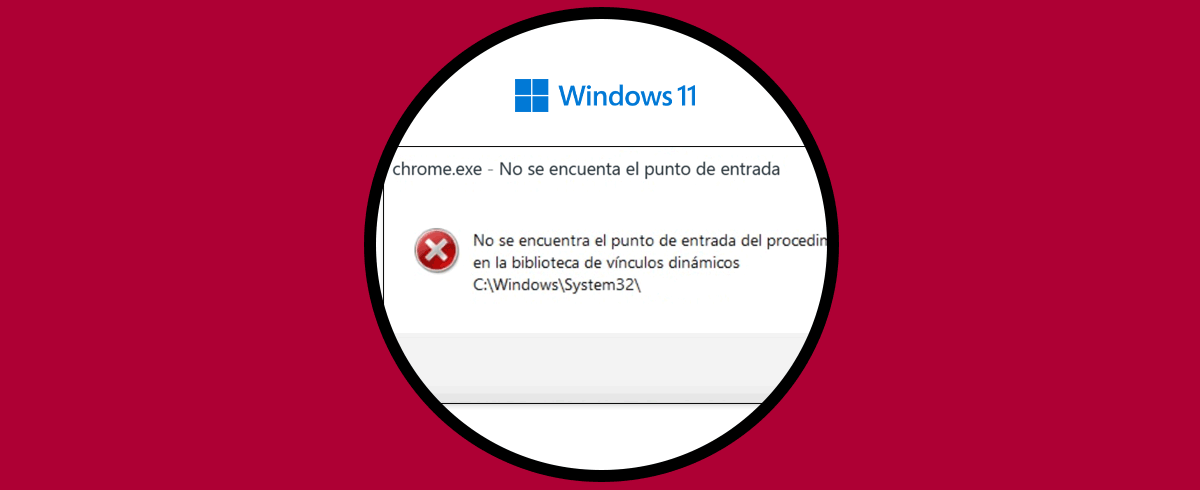
Task: Click the "chrome.exe" name in dialog title
Action: pyautogui.click(x=435, y=170)
